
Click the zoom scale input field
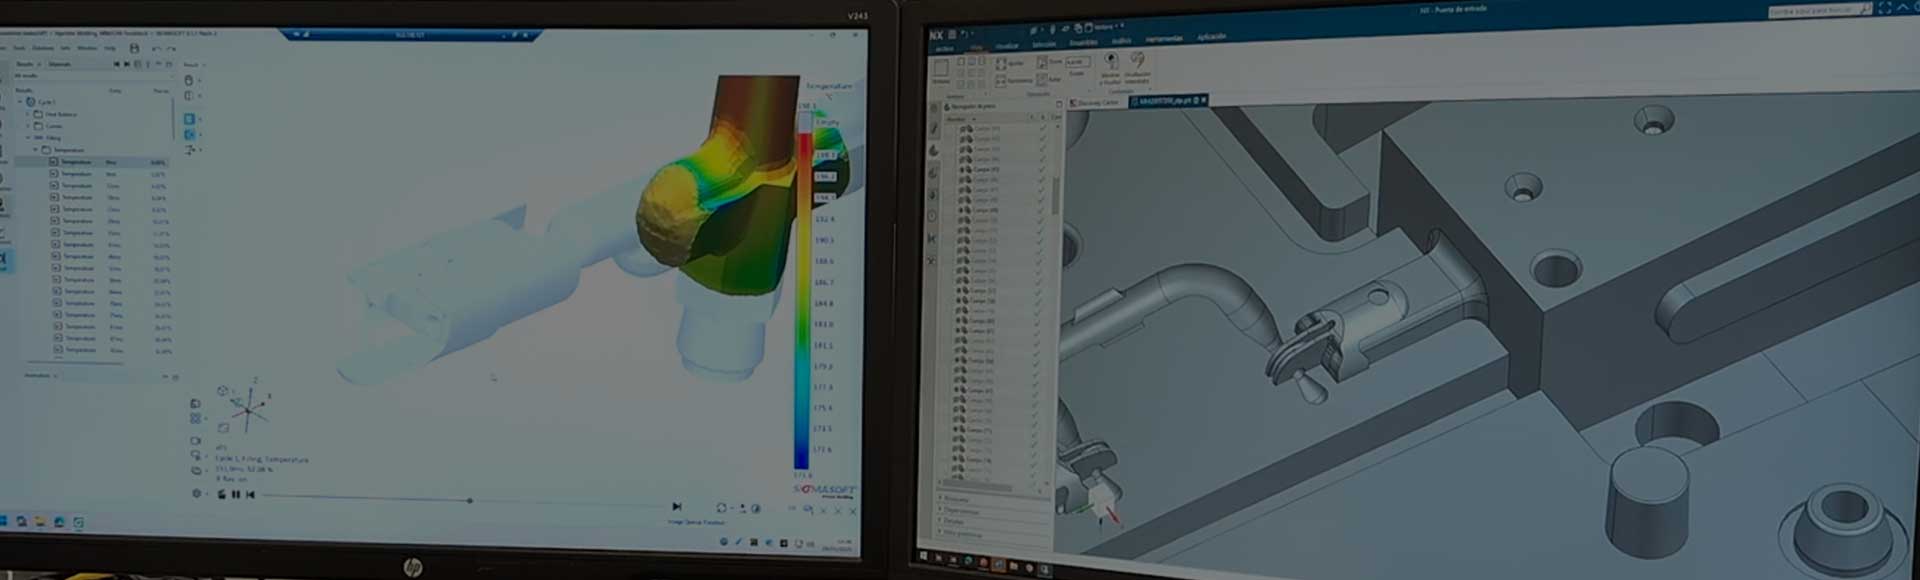pos(1077,62)
